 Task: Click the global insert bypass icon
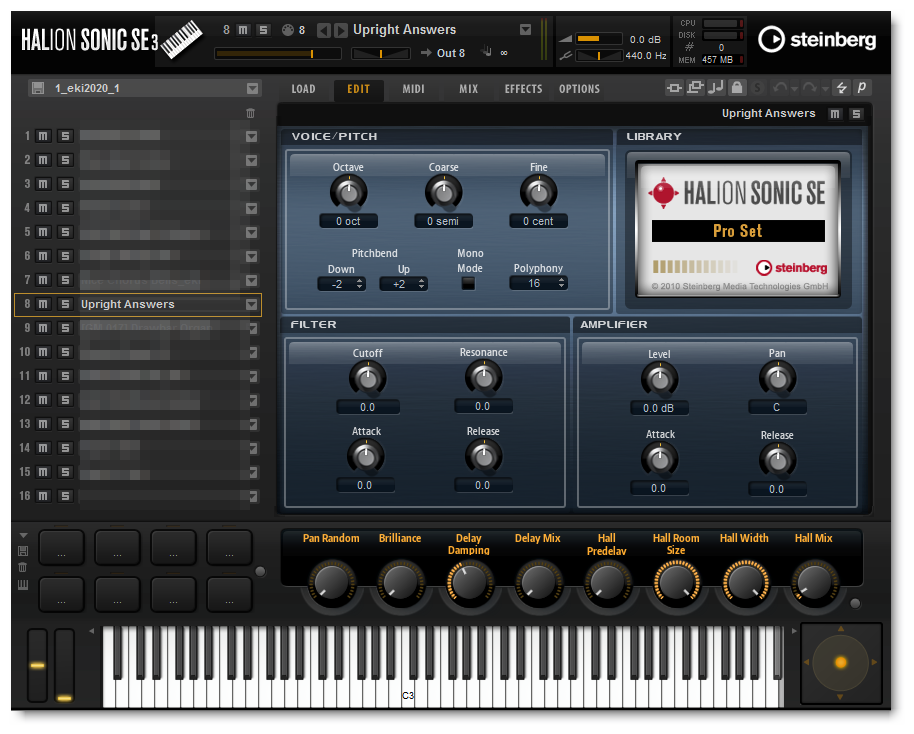(x=674, y=88)
